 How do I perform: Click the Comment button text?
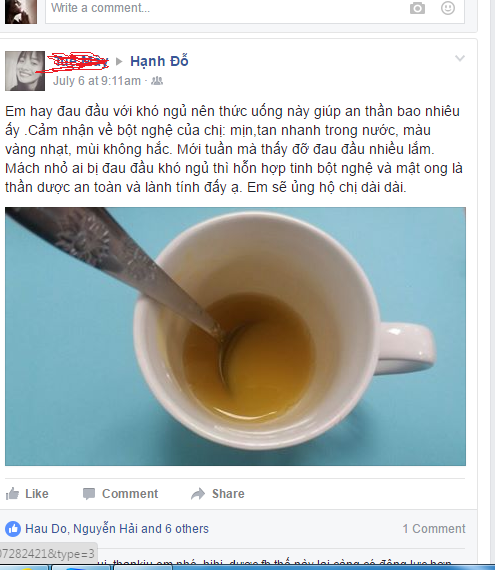[130, 494]
